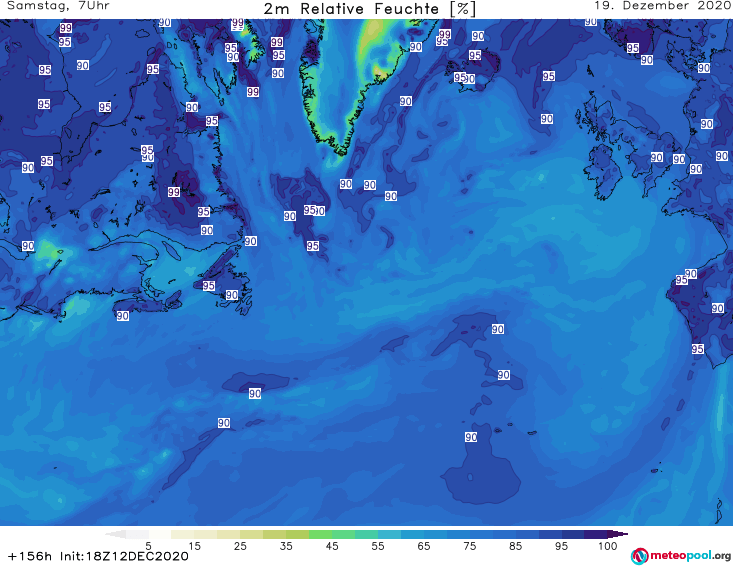Click the '90' label above the large southern blob

click(471, 437)
